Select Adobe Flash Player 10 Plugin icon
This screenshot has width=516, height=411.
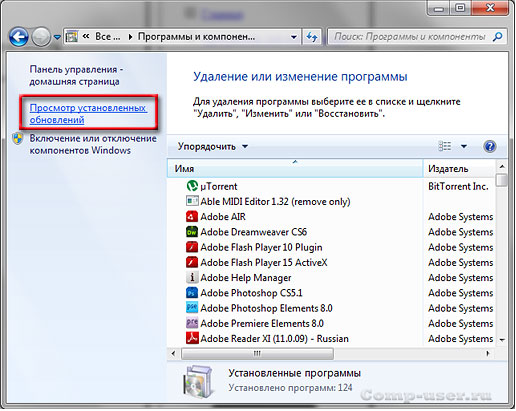[x=192, y=247]
